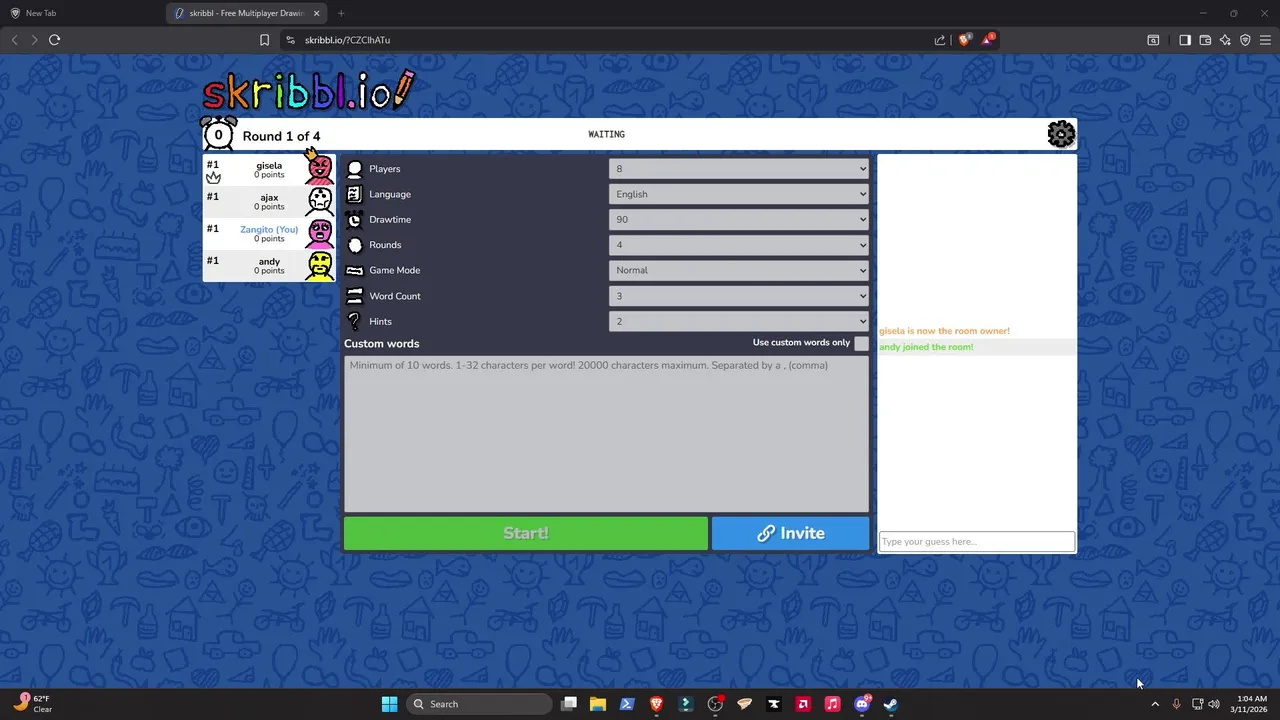Click player name andy in list
1280x720 pixels.
tap(269, 262)
